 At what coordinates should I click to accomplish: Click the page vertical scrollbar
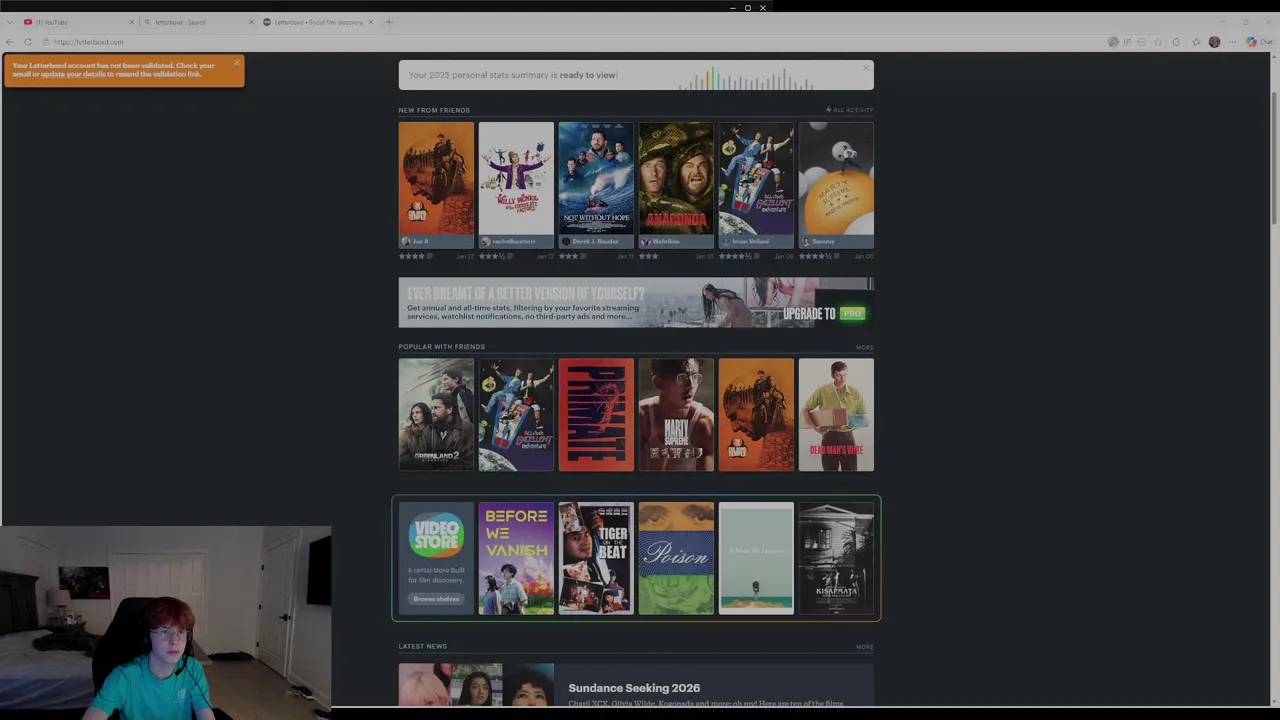coord(1274,160)
